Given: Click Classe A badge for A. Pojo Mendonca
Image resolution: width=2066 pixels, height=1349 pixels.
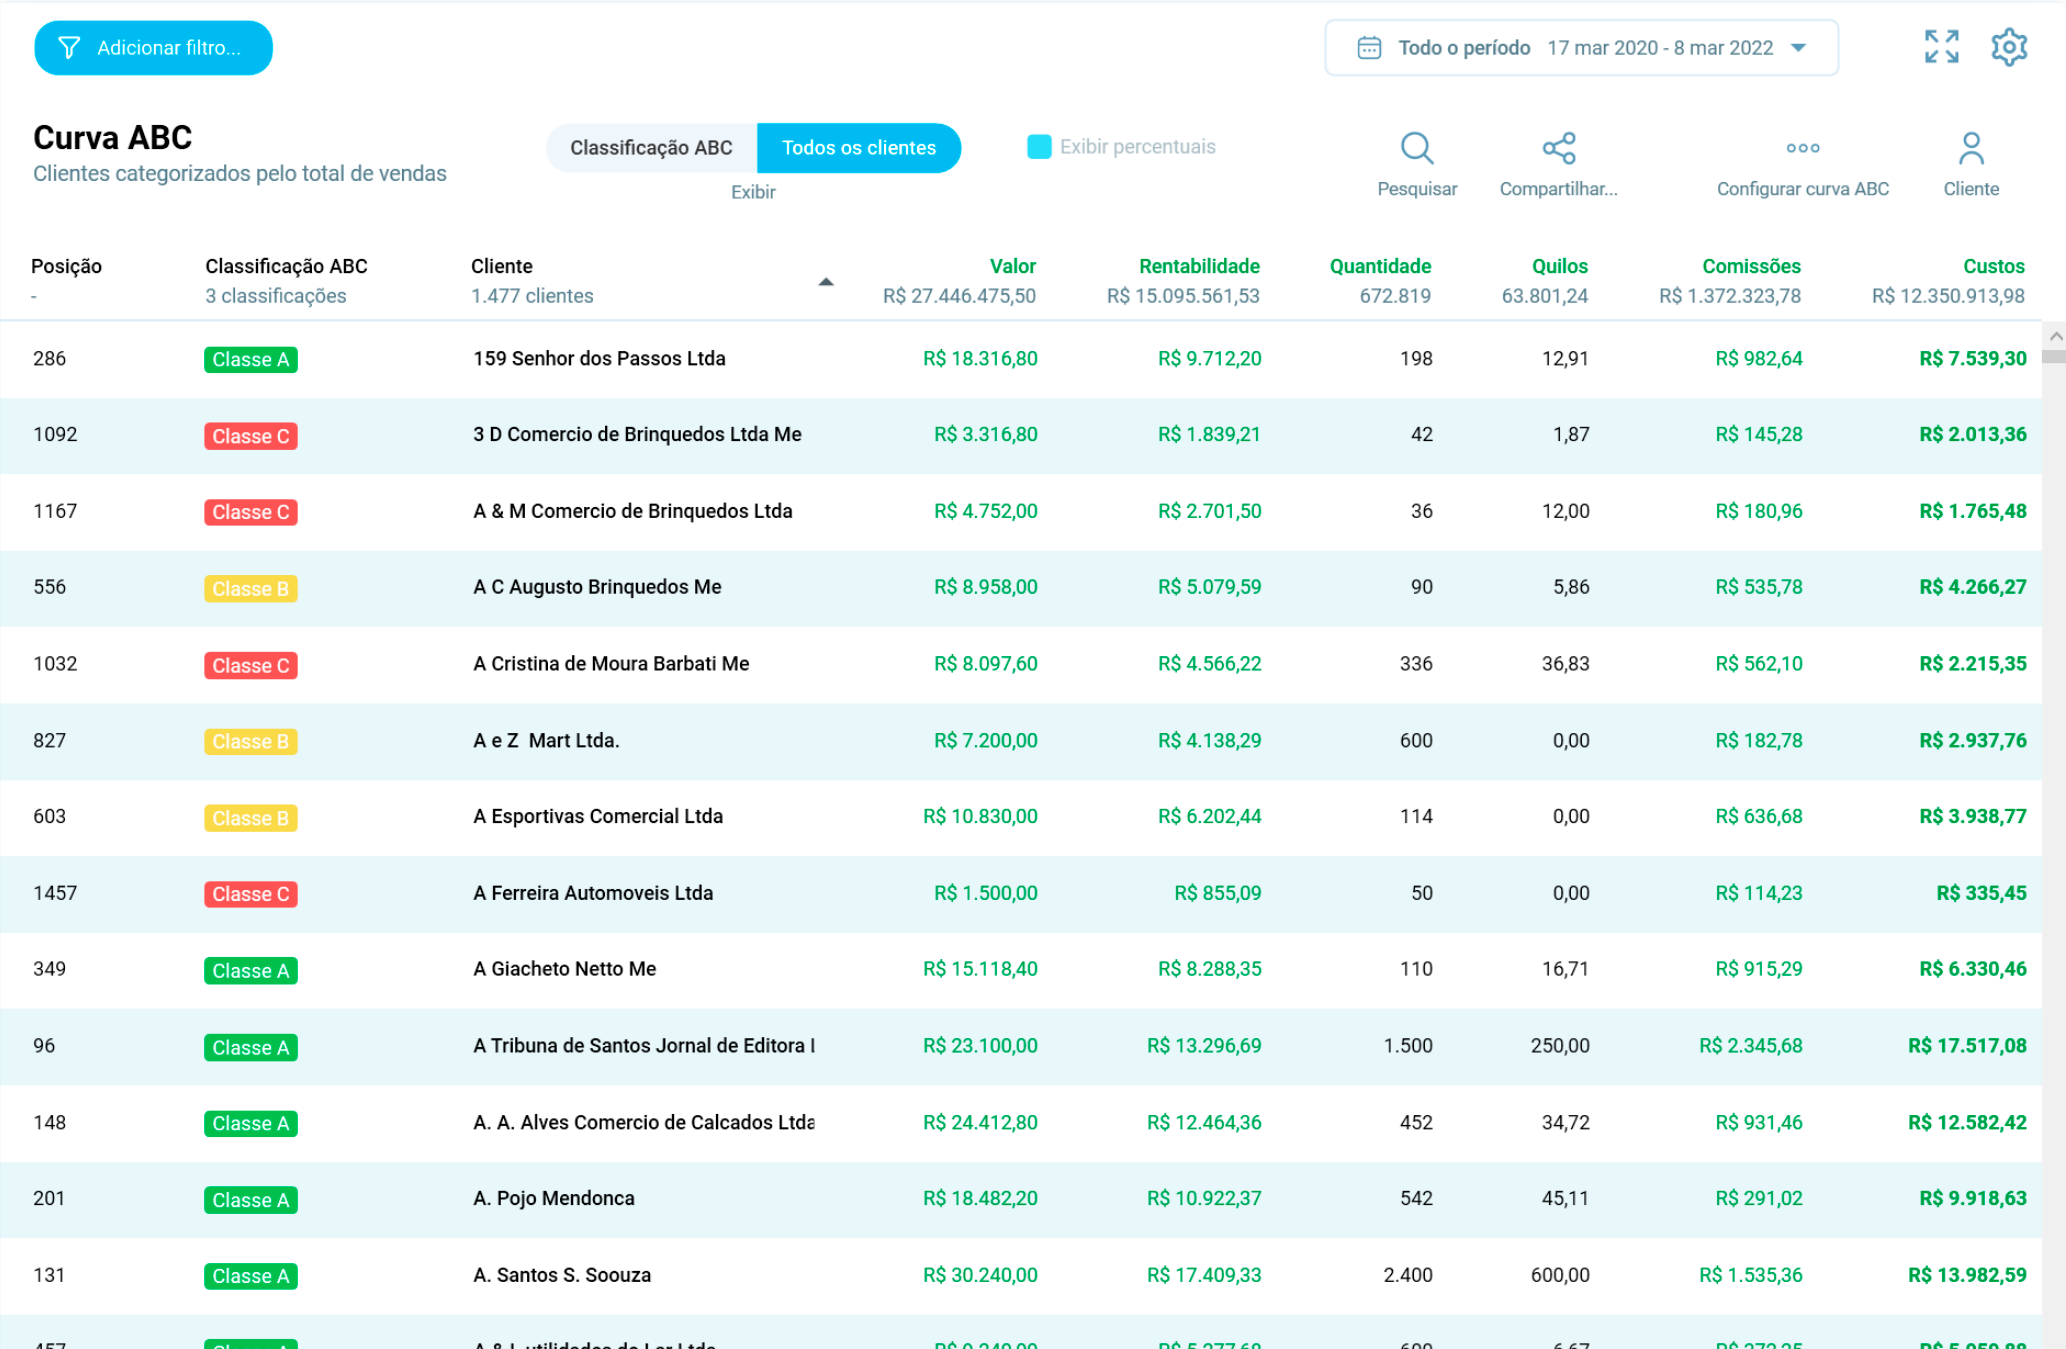Looking at the screenshot, I should 250,1200.
